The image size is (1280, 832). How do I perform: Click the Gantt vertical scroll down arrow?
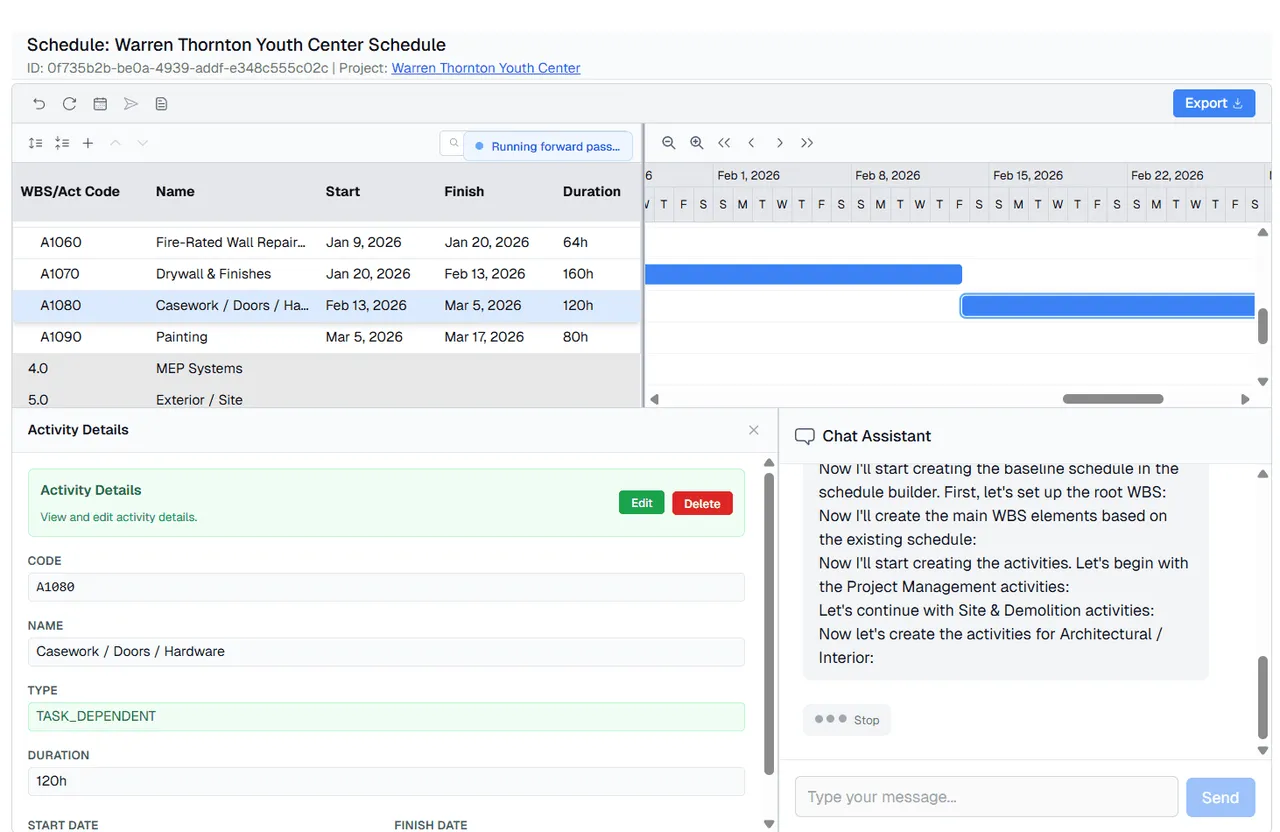click(x=1263, y=381)
